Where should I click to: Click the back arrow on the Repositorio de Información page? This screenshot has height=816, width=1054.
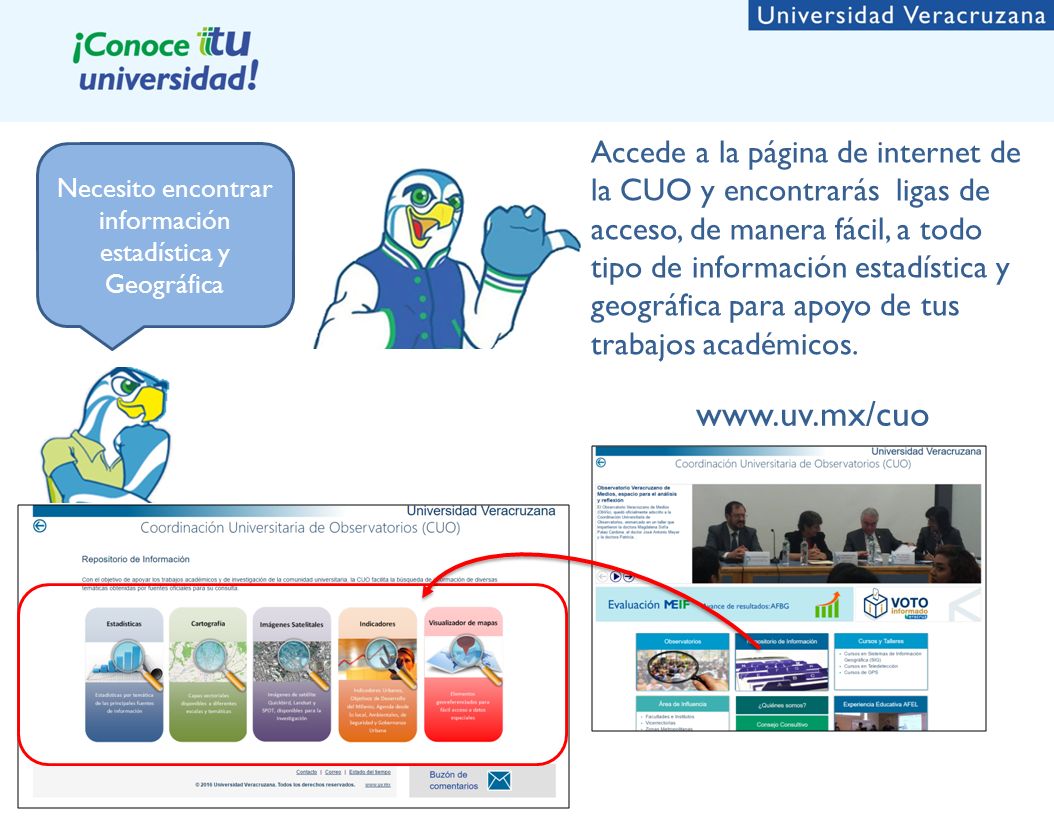40,526
